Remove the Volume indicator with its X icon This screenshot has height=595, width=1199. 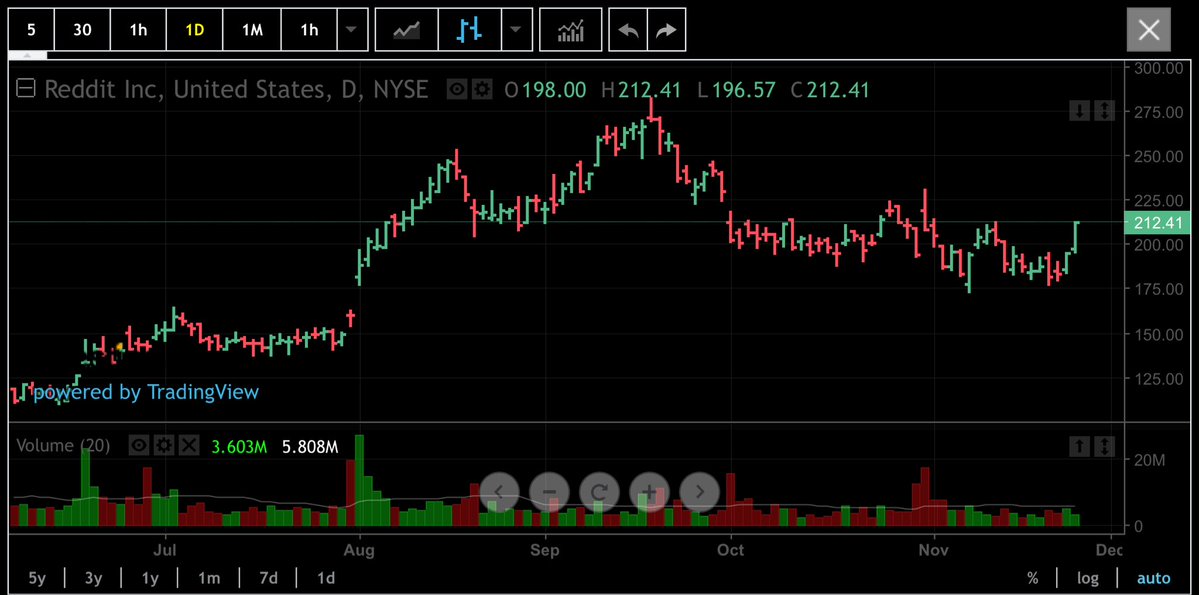pyautogui.click(x=189, y=445)
